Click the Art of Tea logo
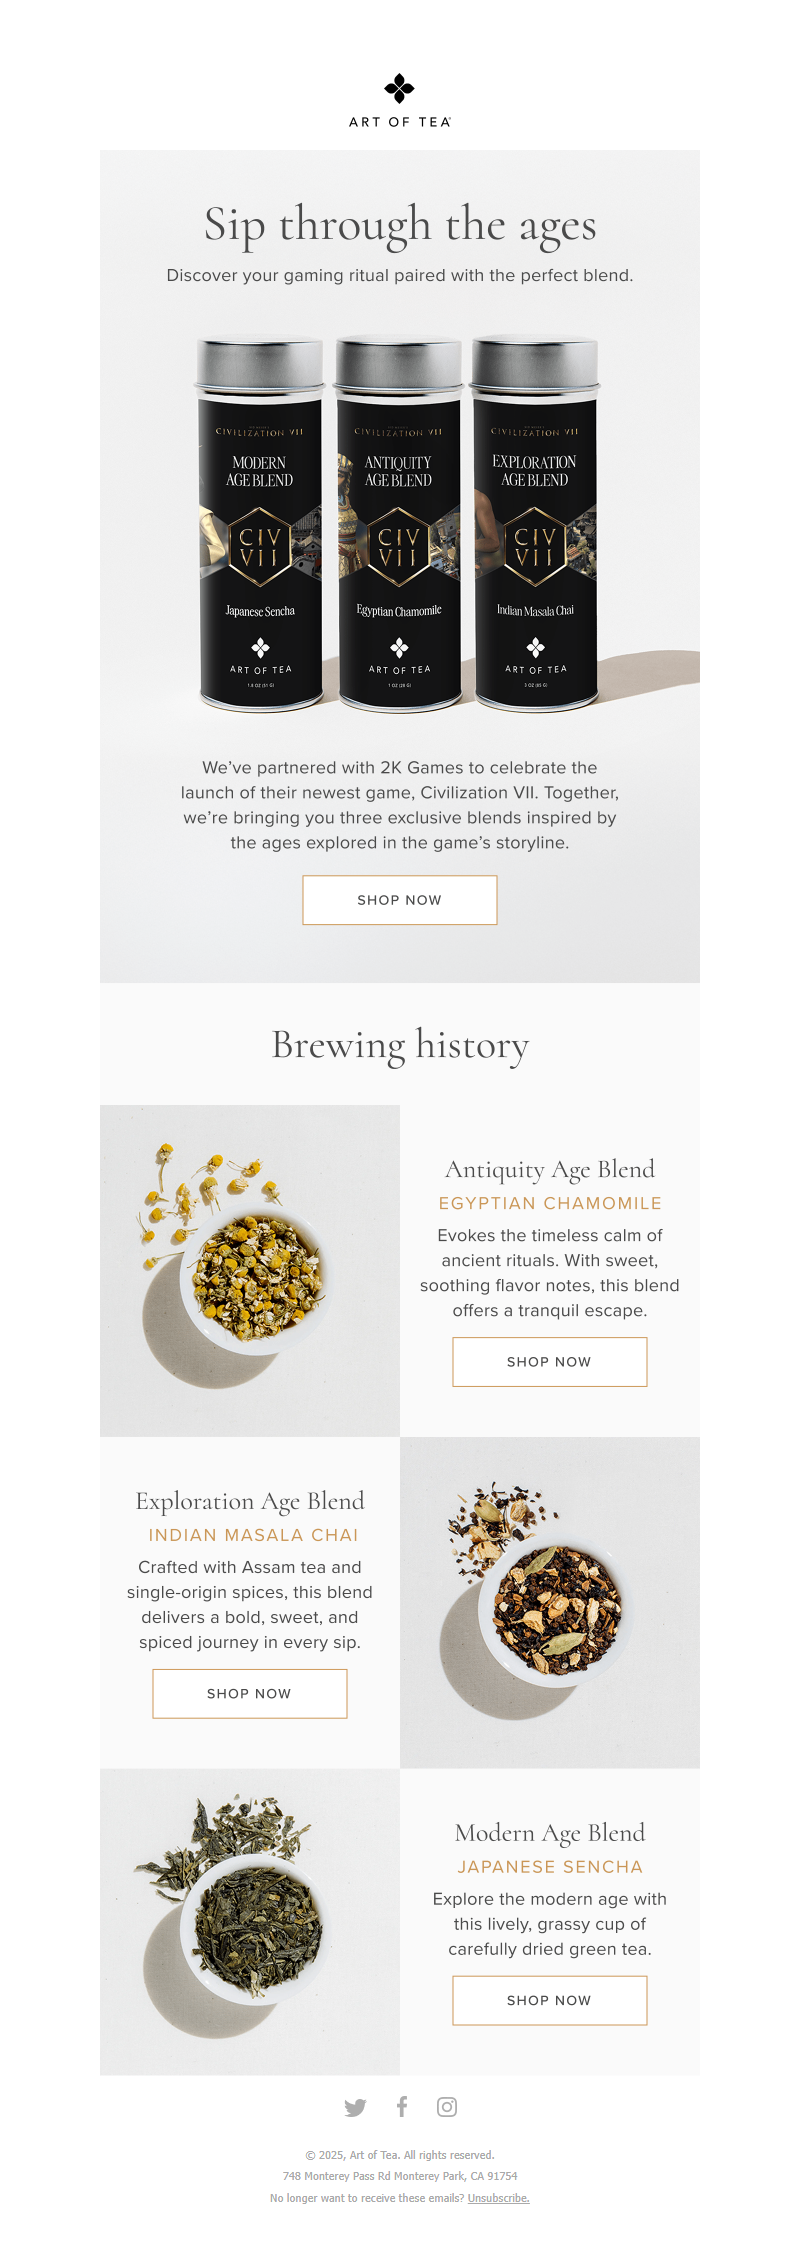The image size is (800, 2248). 400,101
